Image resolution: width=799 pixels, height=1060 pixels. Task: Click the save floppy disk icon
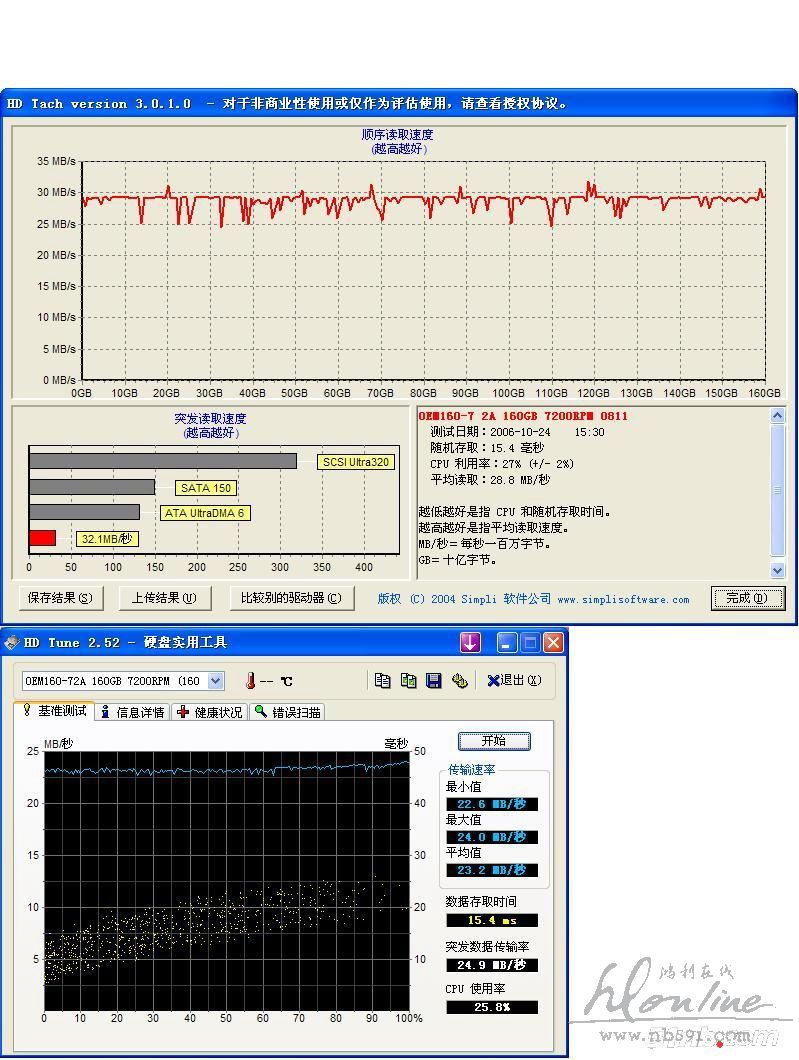[x=434, y=681]
